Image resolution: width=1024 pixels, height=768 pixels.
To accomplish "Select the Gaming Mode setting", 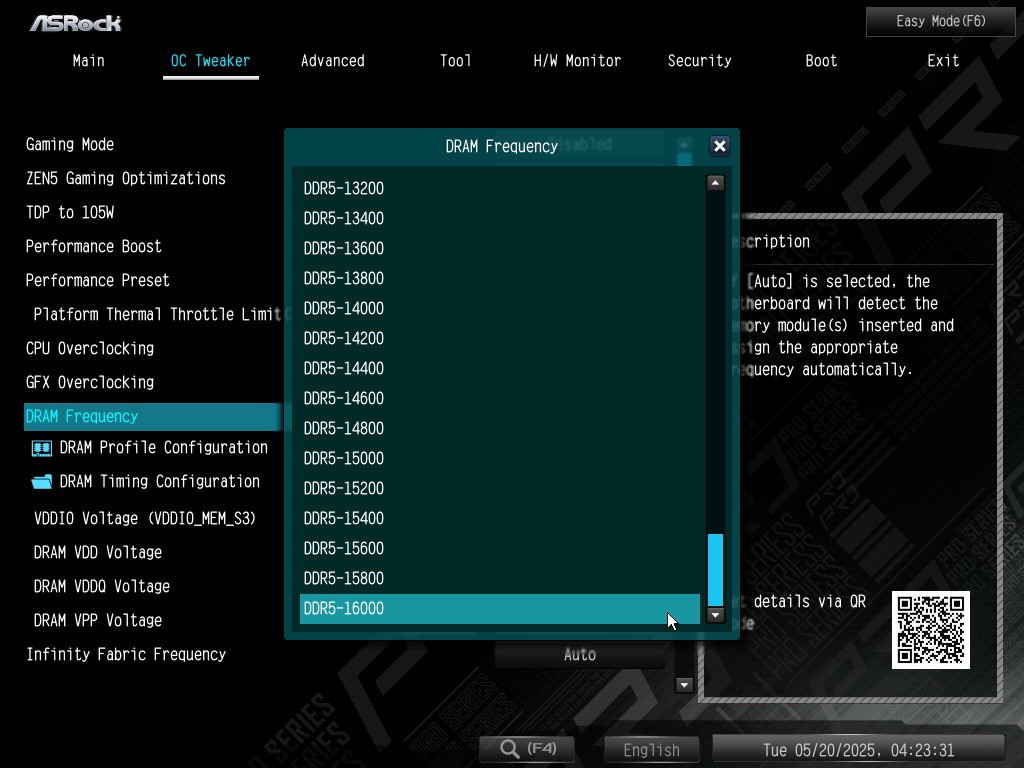I will pos(70,144).
